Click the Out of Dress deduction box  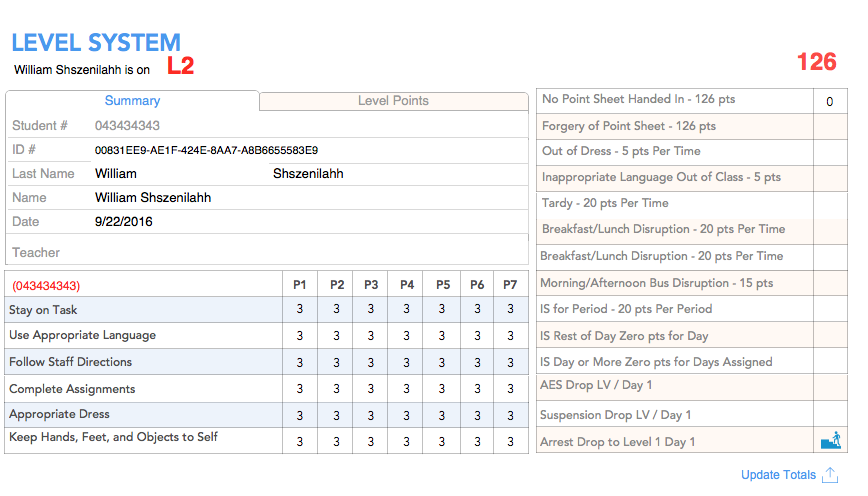coord(830,152)
